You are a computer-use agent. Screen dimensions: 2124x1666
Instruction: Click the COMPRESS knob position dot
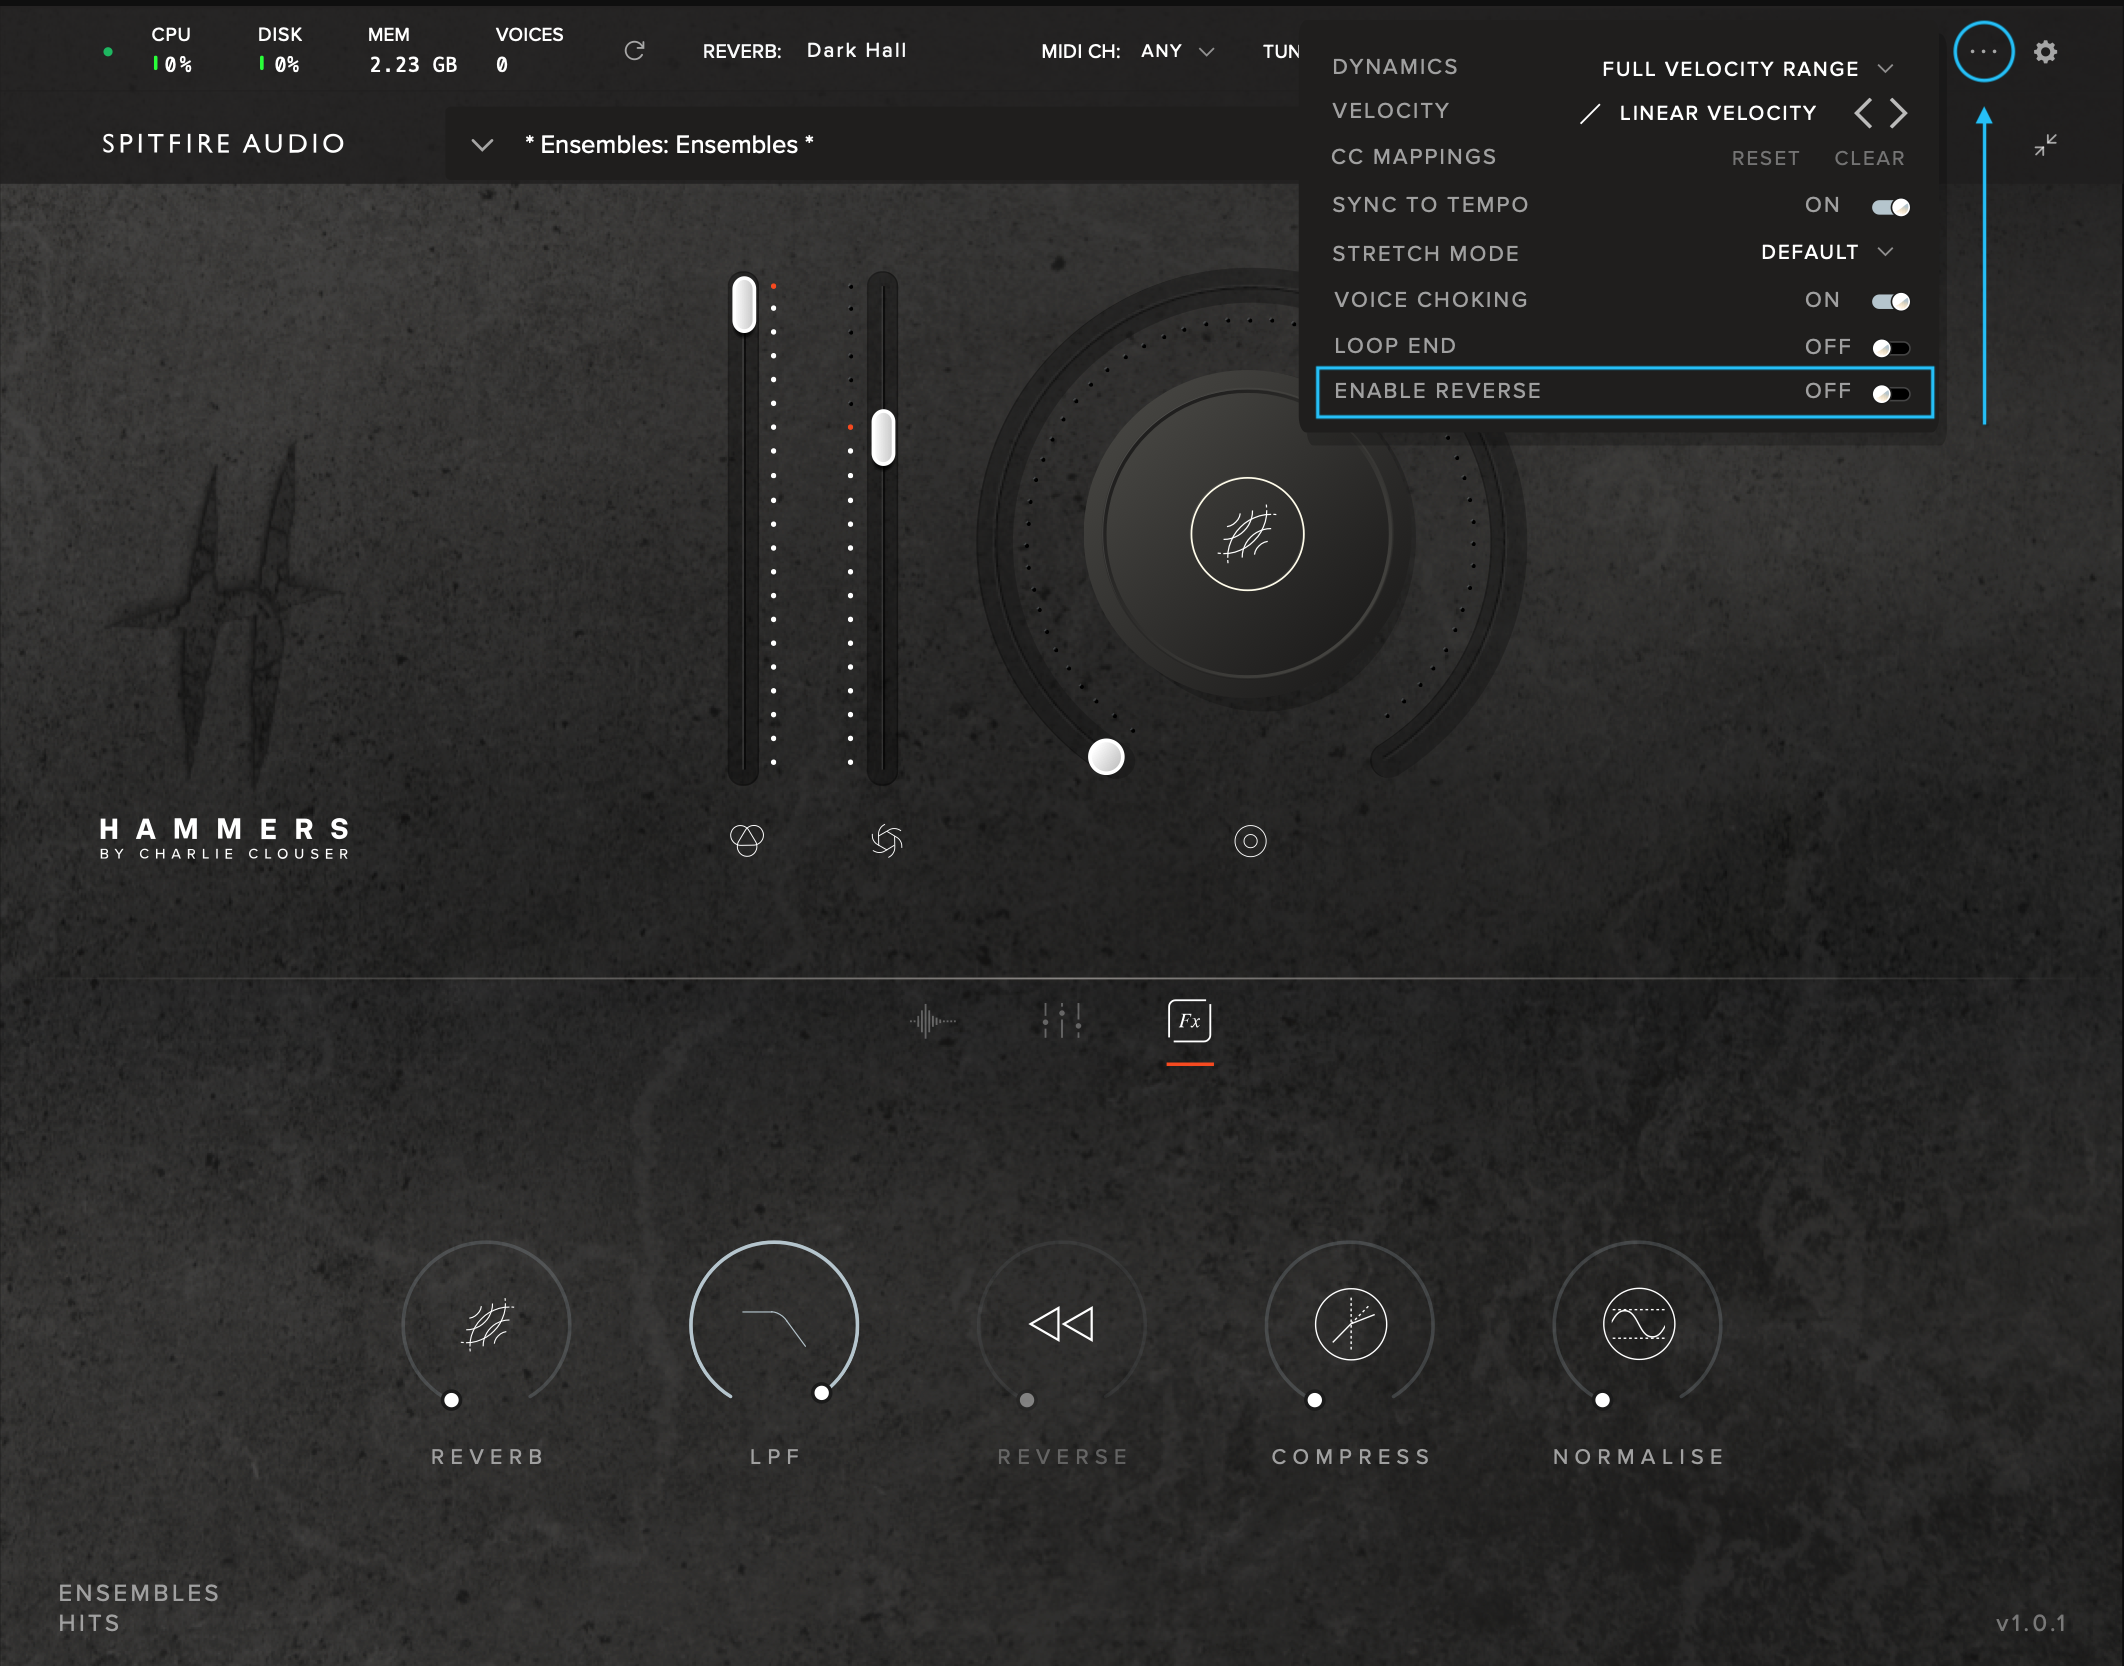click(x=1314, y=1400)
